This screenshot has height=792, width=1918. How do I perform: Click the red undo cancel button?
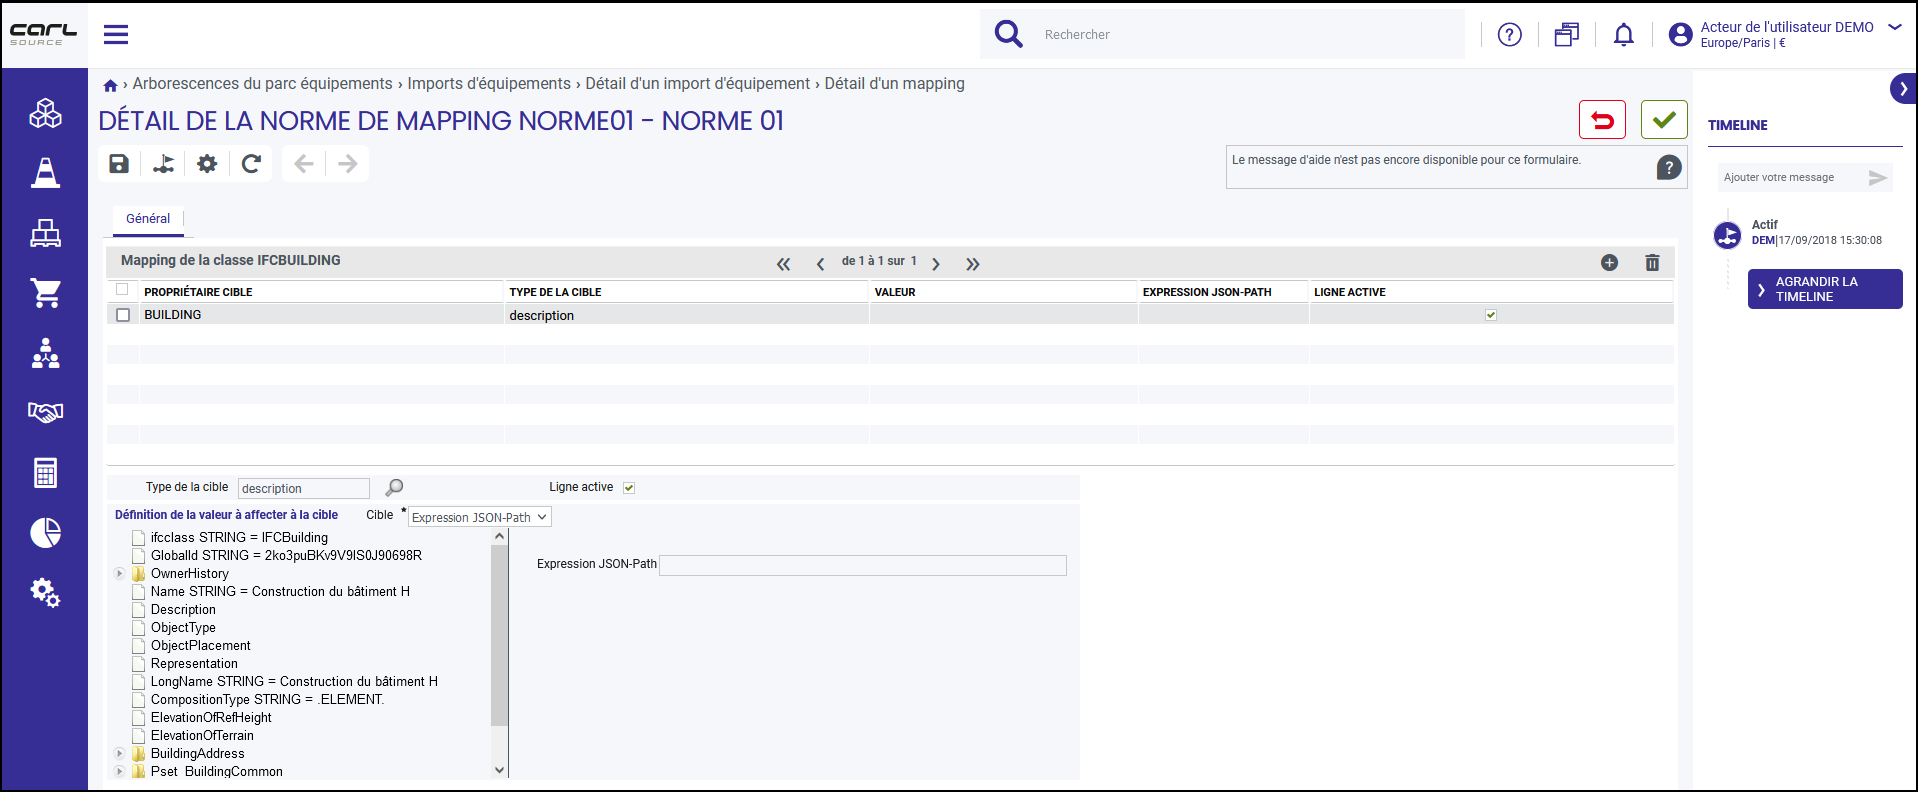(x=1602, y=120)
